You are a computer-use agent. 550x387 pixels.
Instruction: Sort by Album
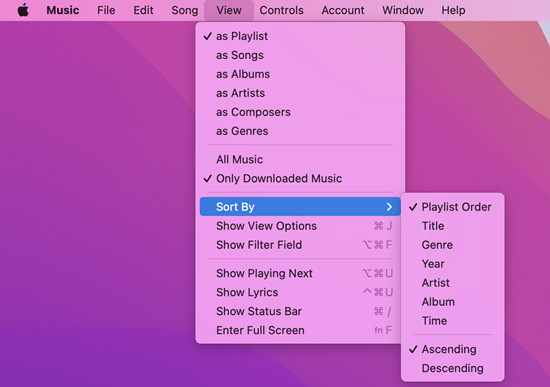(x=452, y=301)
